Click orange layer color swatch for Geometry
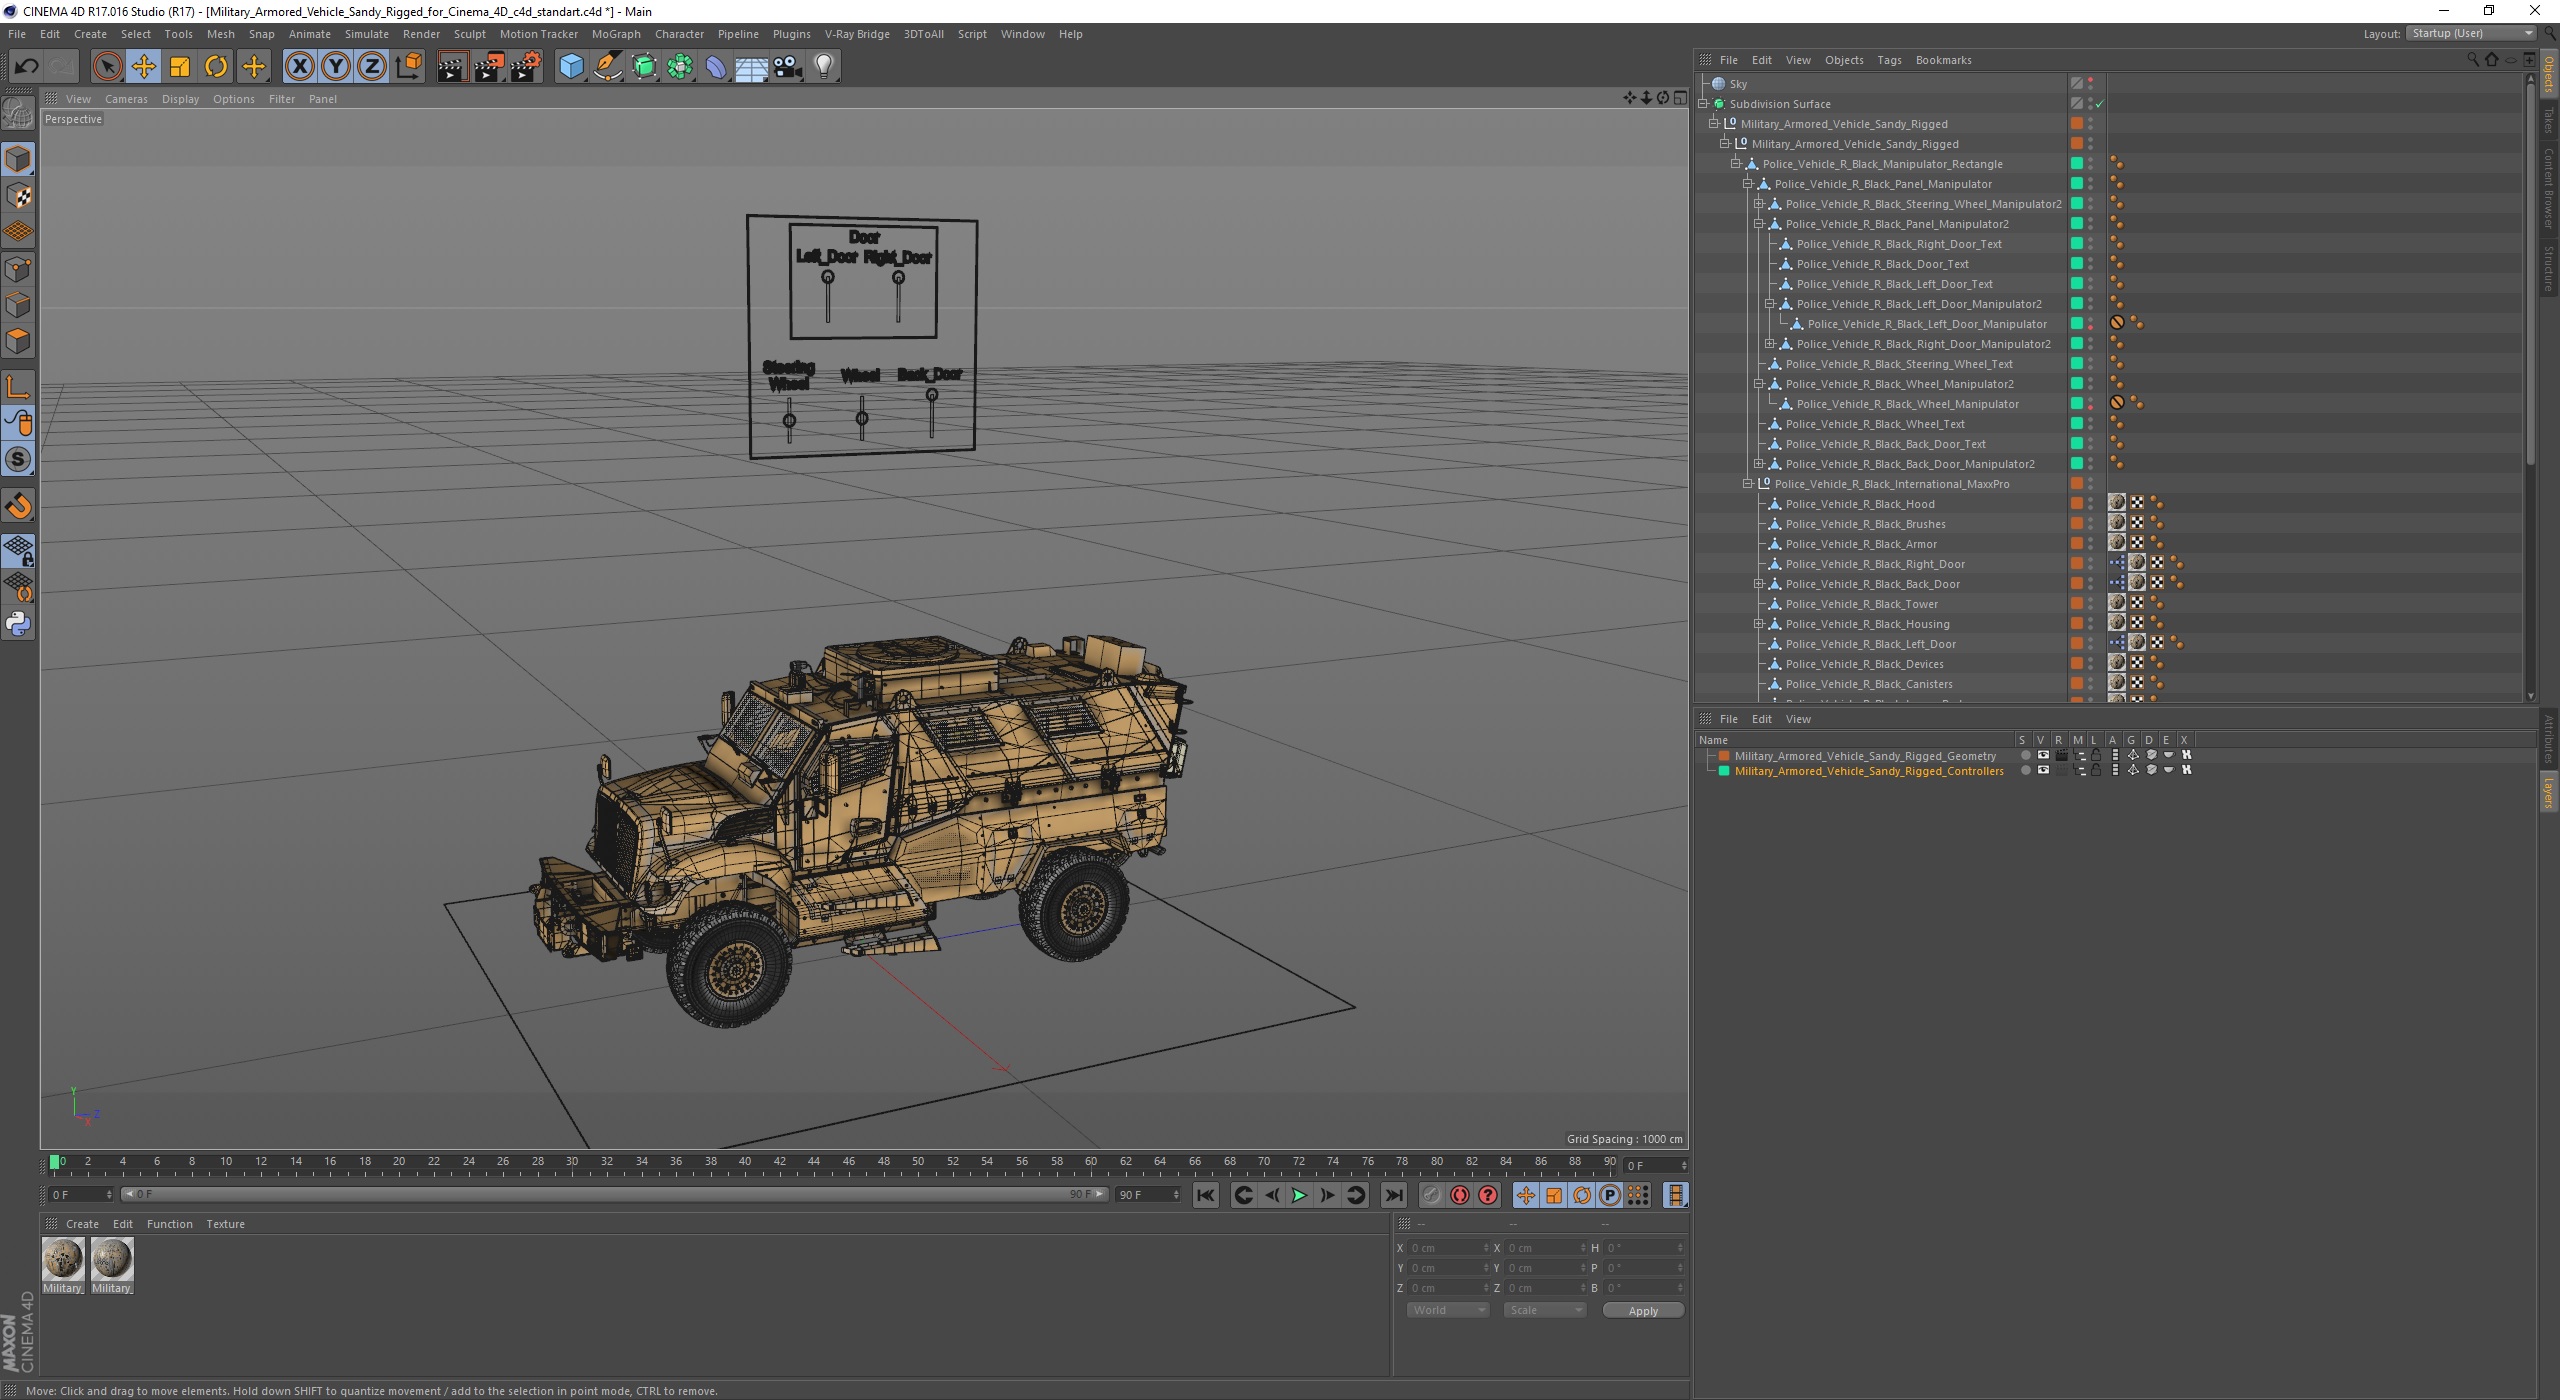 (x=1723, y=756)
